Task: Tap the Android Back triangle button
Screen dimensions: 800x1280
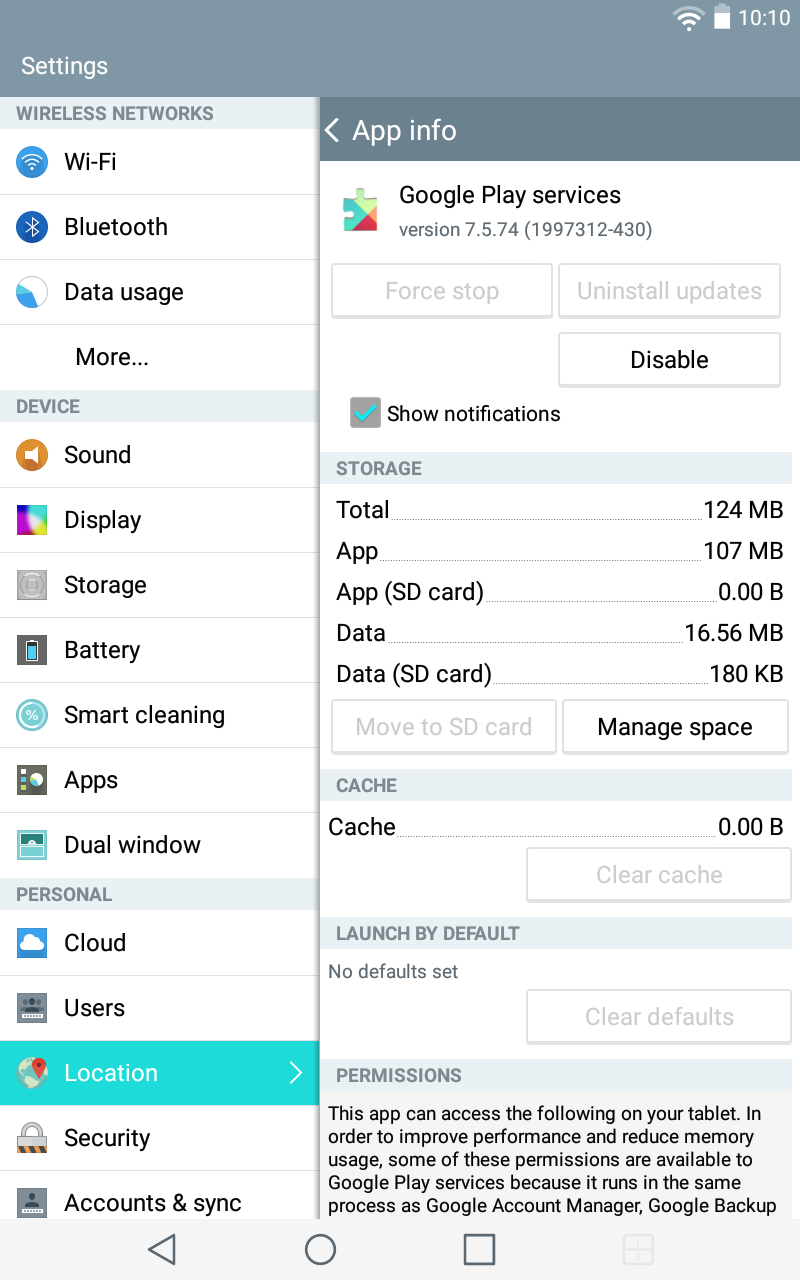Action: 162,1249
